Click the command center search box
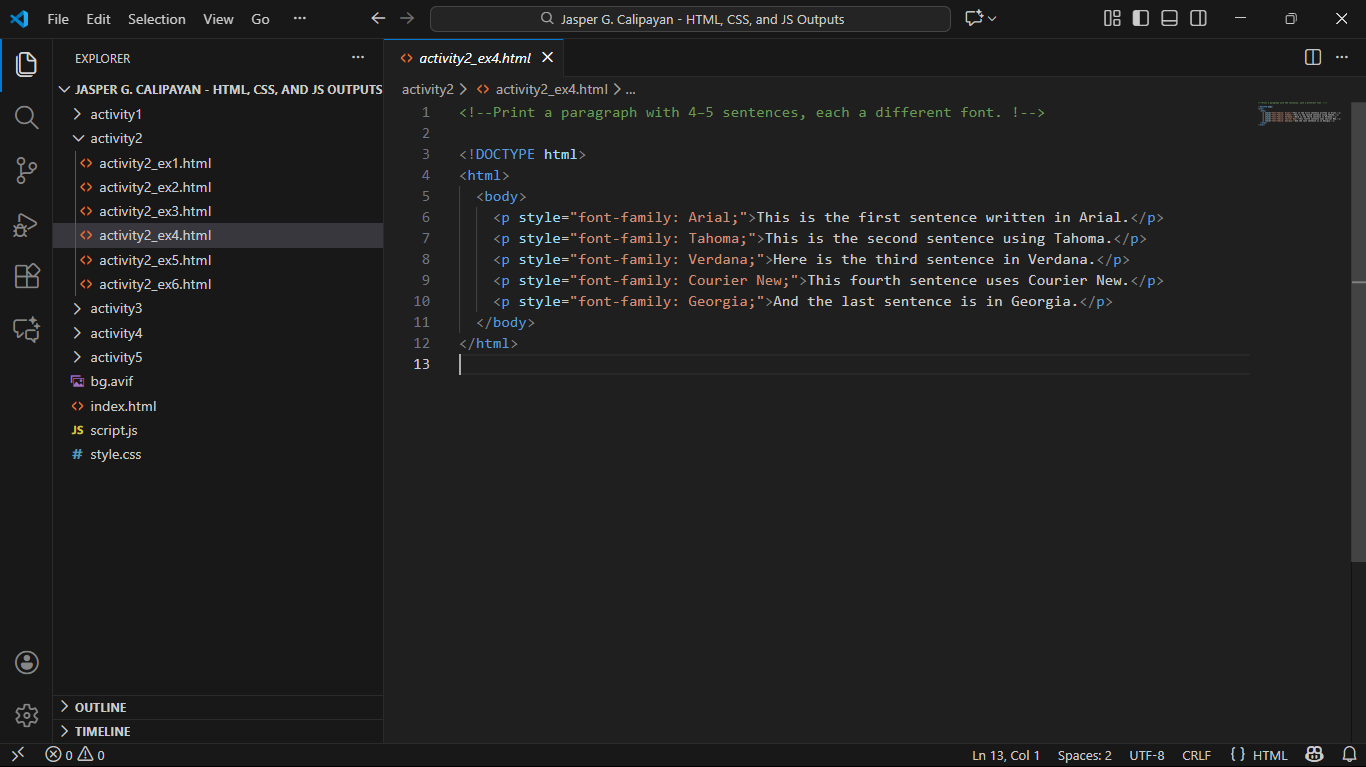The height and width of the screenshot is (767, 1366). (690, 19)
